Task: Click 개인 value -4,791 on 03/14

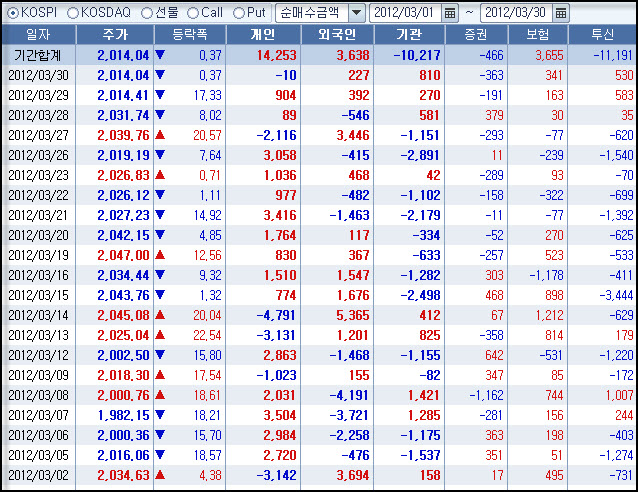Action: click(276, 315)
